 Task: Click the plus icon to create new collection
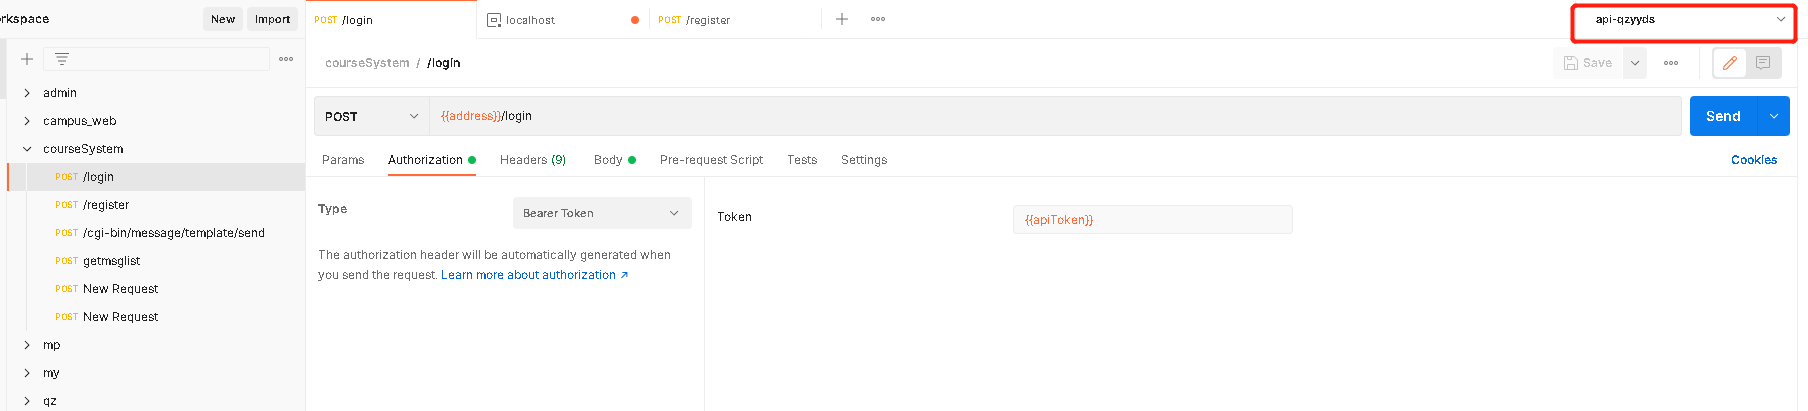click(x=27, y=59)
